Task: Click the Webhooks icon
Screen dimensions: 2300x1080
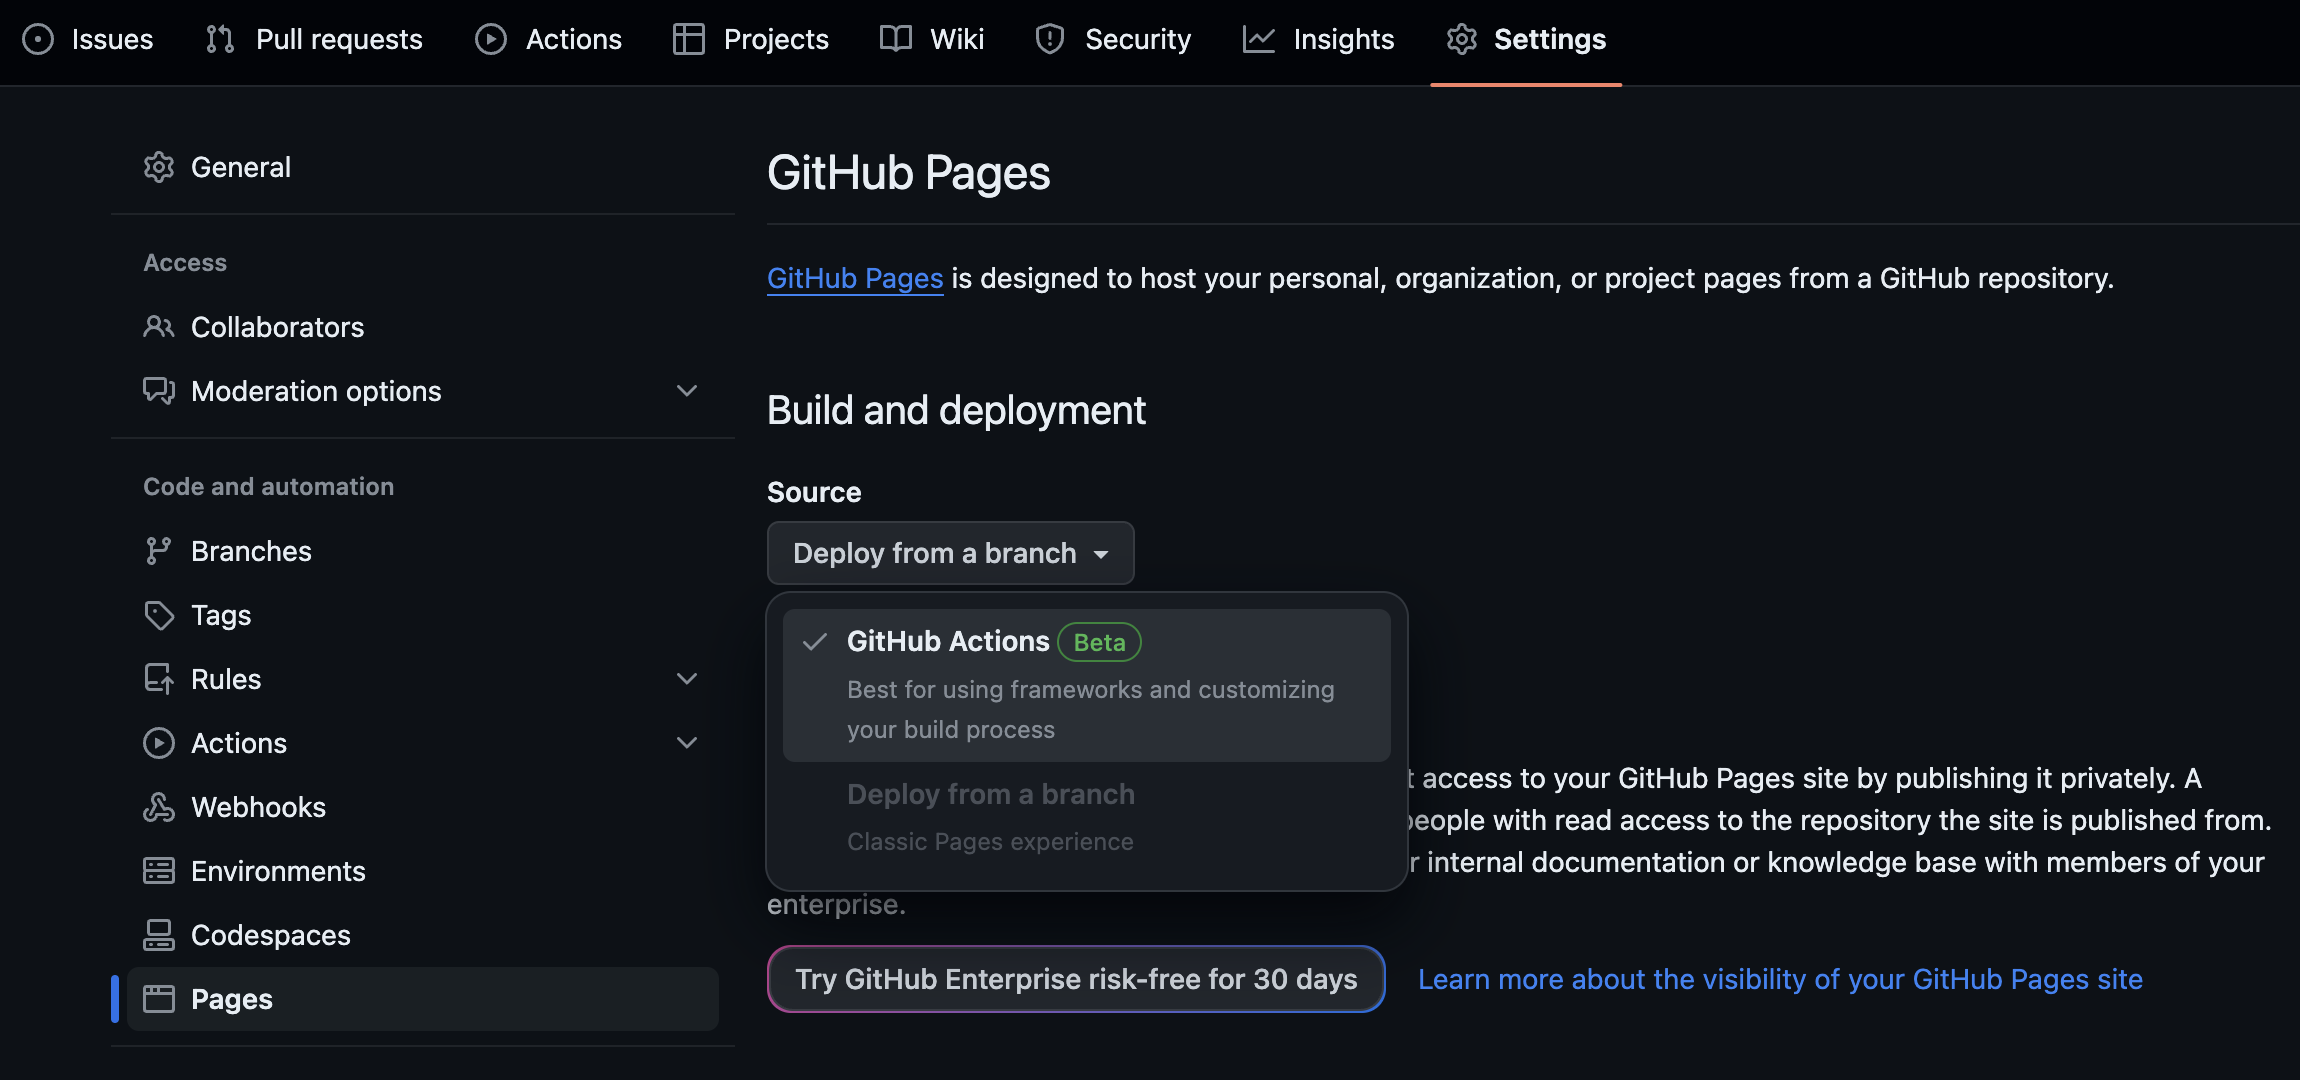Action: pos(159,807)
